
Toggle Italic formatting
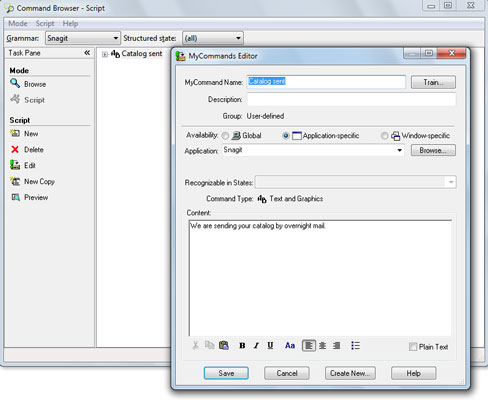[256, 346]
